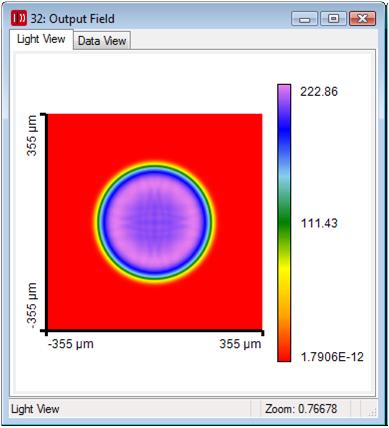
Task: Switch to the Data View tab
Action: pos(102,41)
